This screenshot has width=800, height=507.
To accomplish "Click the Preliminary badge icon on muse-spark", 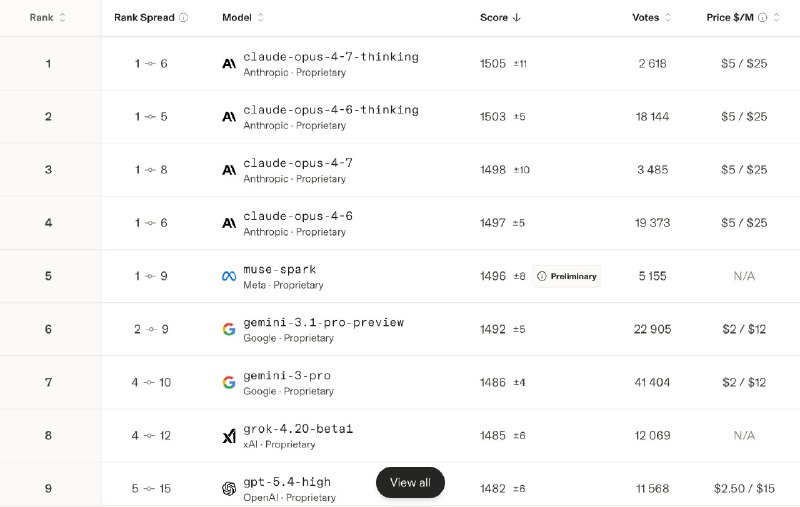I will coord(542,276).
